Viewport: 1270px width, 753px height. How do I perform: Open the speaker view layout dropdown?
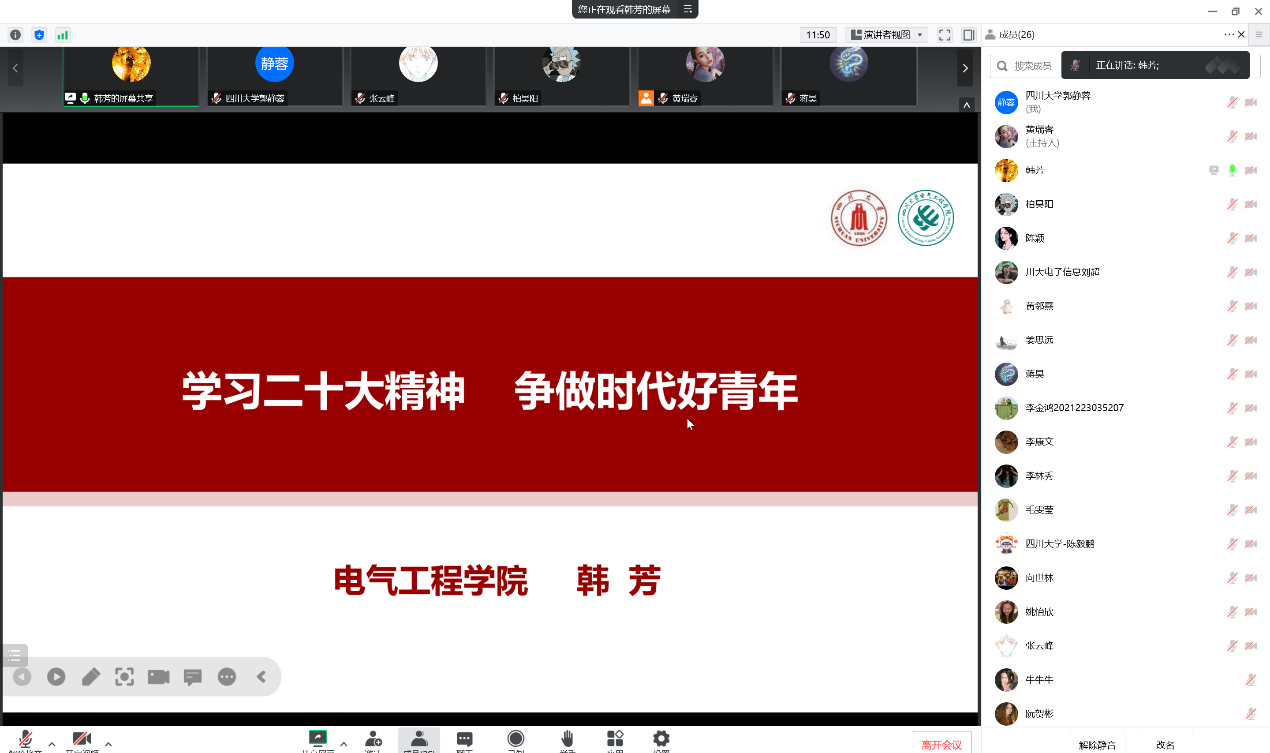887,35
